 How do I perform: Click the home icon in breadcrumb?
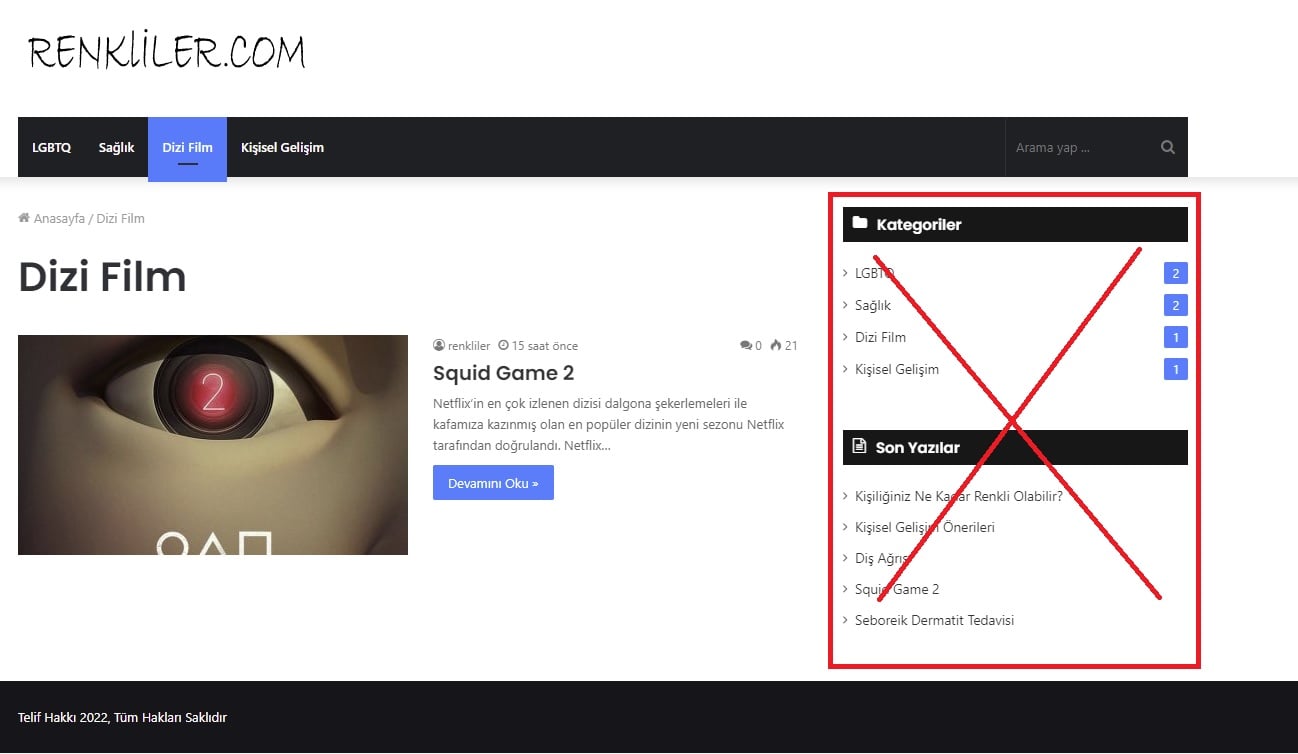tap(24, 218)
